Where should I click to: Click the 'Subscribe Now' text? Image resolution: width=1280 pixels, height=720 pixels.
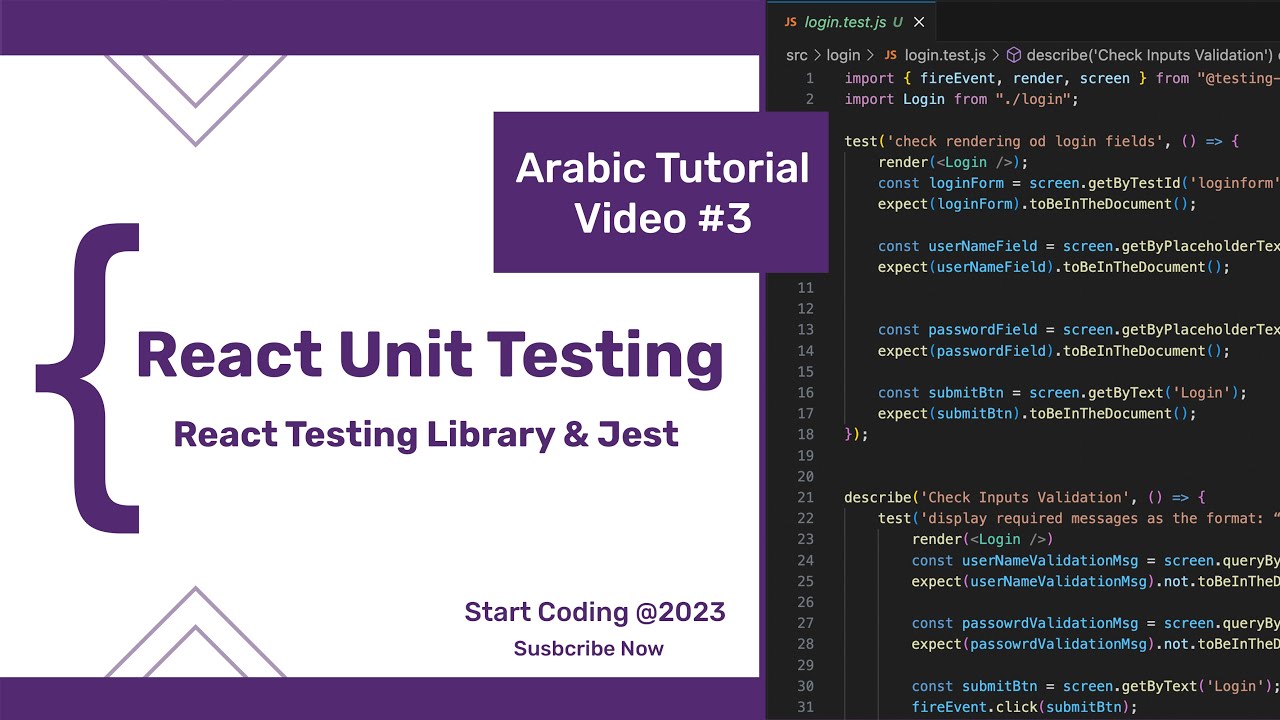coord(589,648)
